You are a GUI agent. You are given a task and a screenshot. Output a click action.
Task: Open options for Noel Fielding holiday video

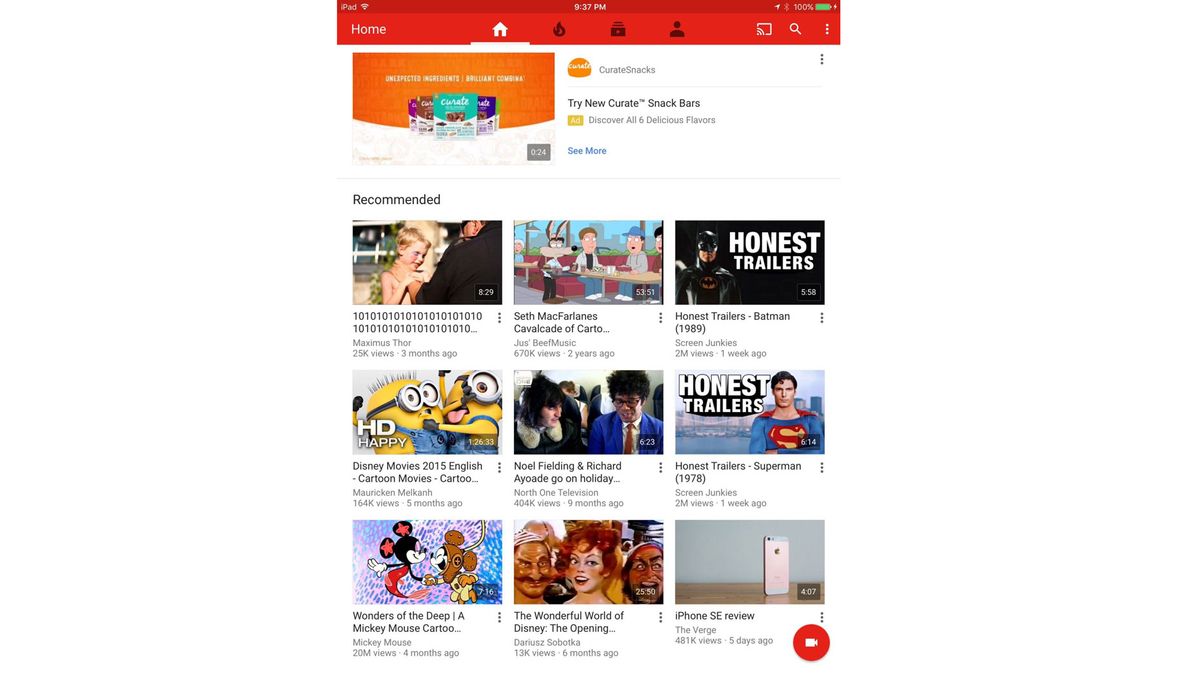660,467
